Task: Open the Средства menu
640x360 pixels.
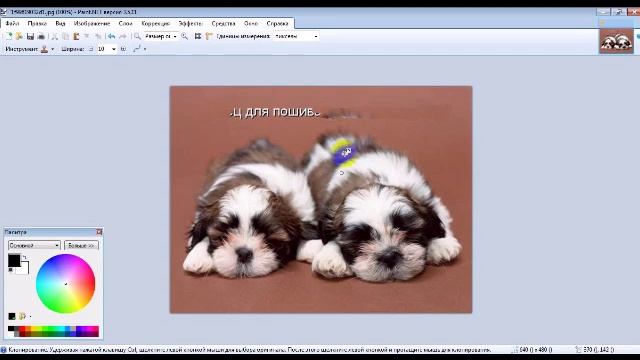Action: (x=223, y=24)
